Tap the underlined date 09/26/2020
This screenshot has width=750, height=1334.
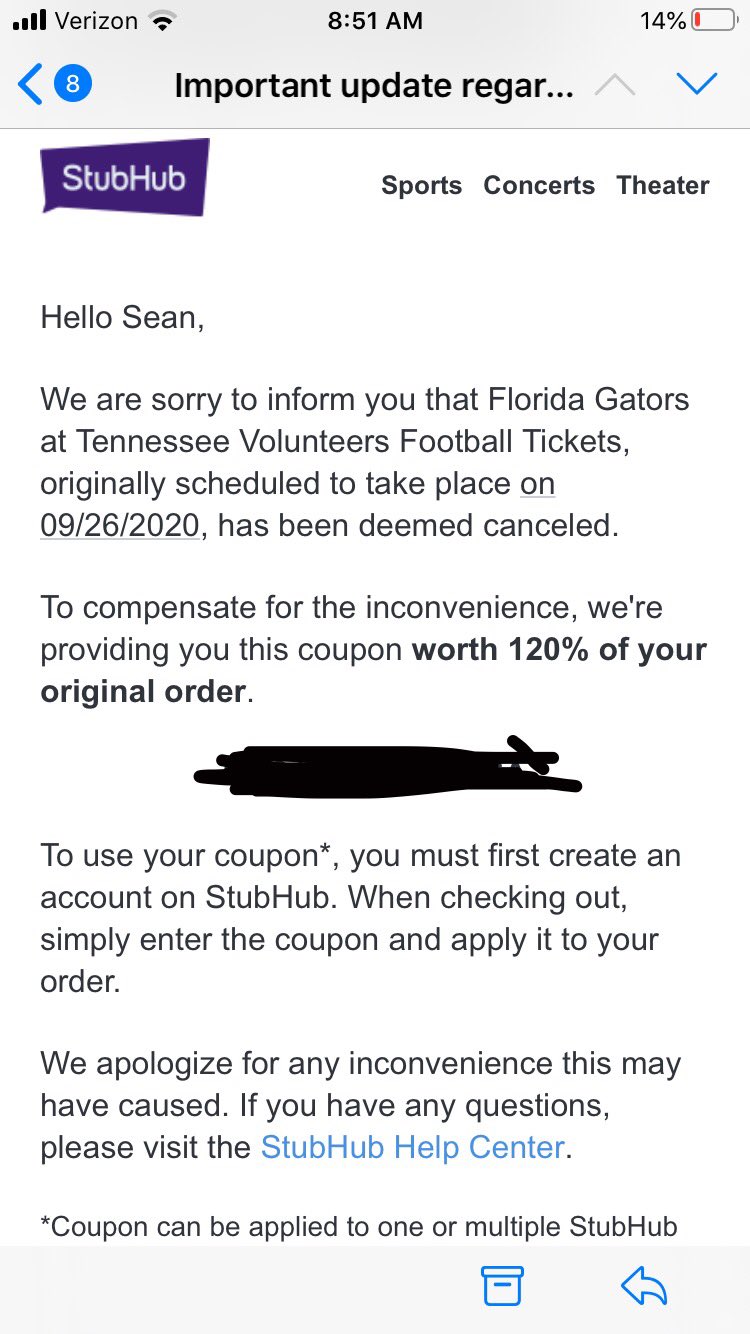120,525
